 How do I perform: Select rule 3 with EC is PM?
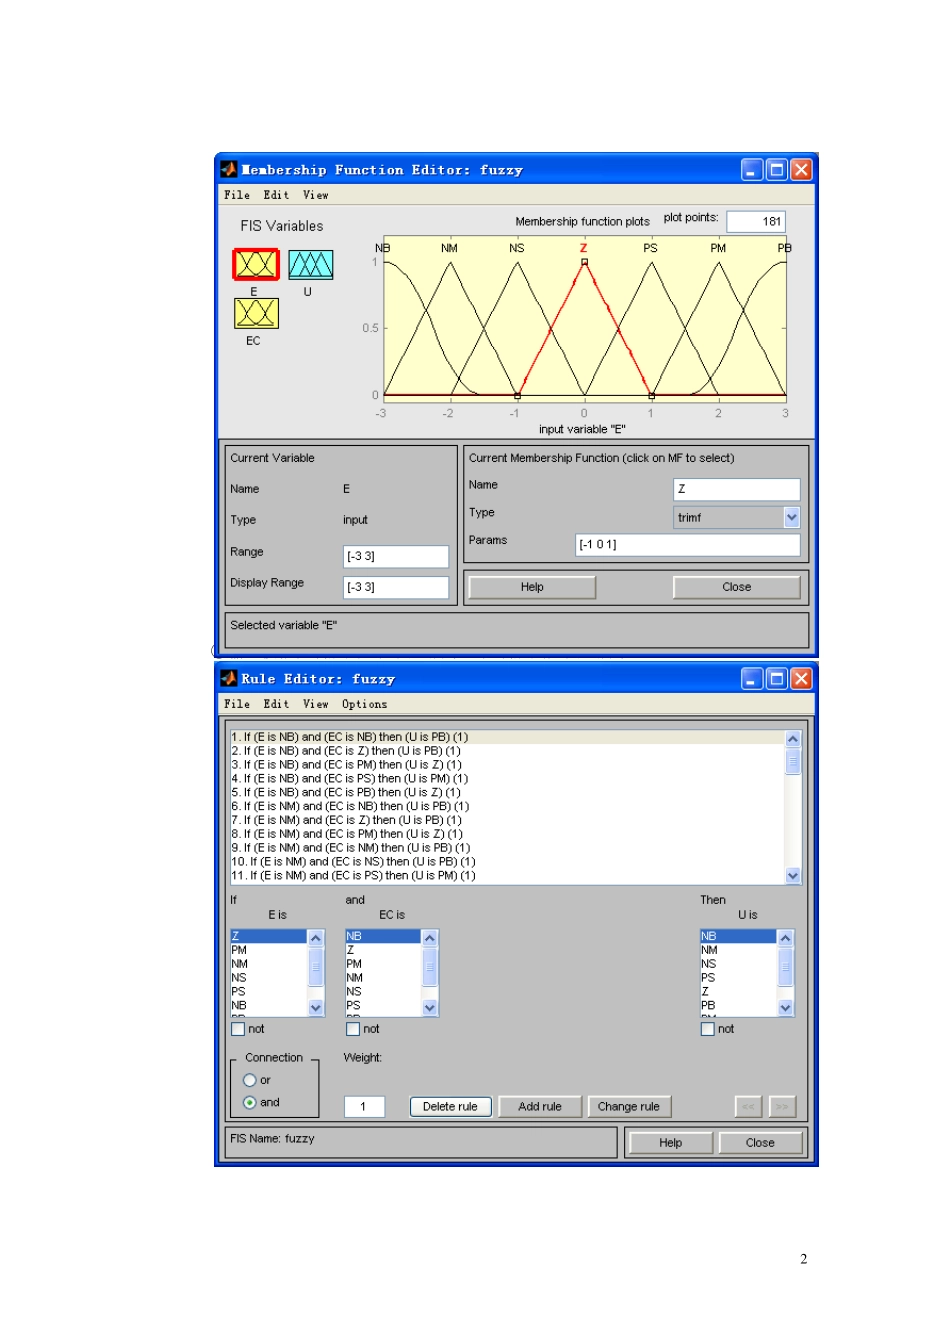pyautogui.click(x=508, y=765)
